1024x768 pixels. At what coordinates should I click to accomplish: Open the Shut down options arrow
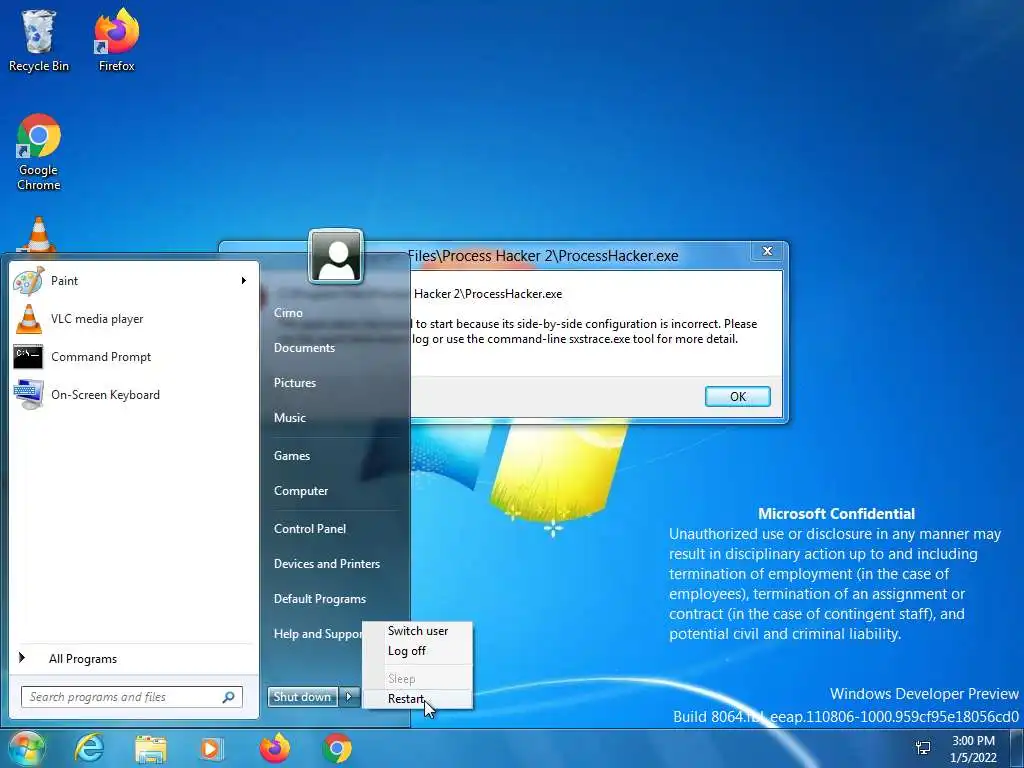349,697
